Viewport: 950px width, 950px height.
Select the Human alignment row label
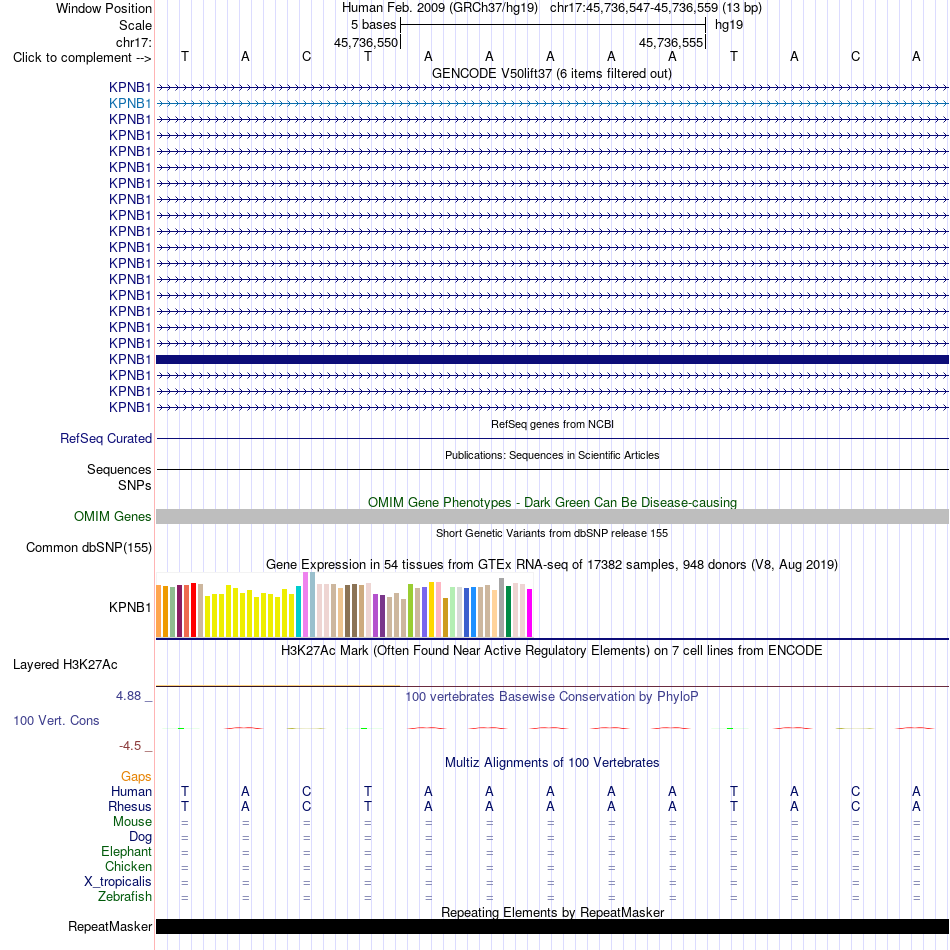point(131,791)
